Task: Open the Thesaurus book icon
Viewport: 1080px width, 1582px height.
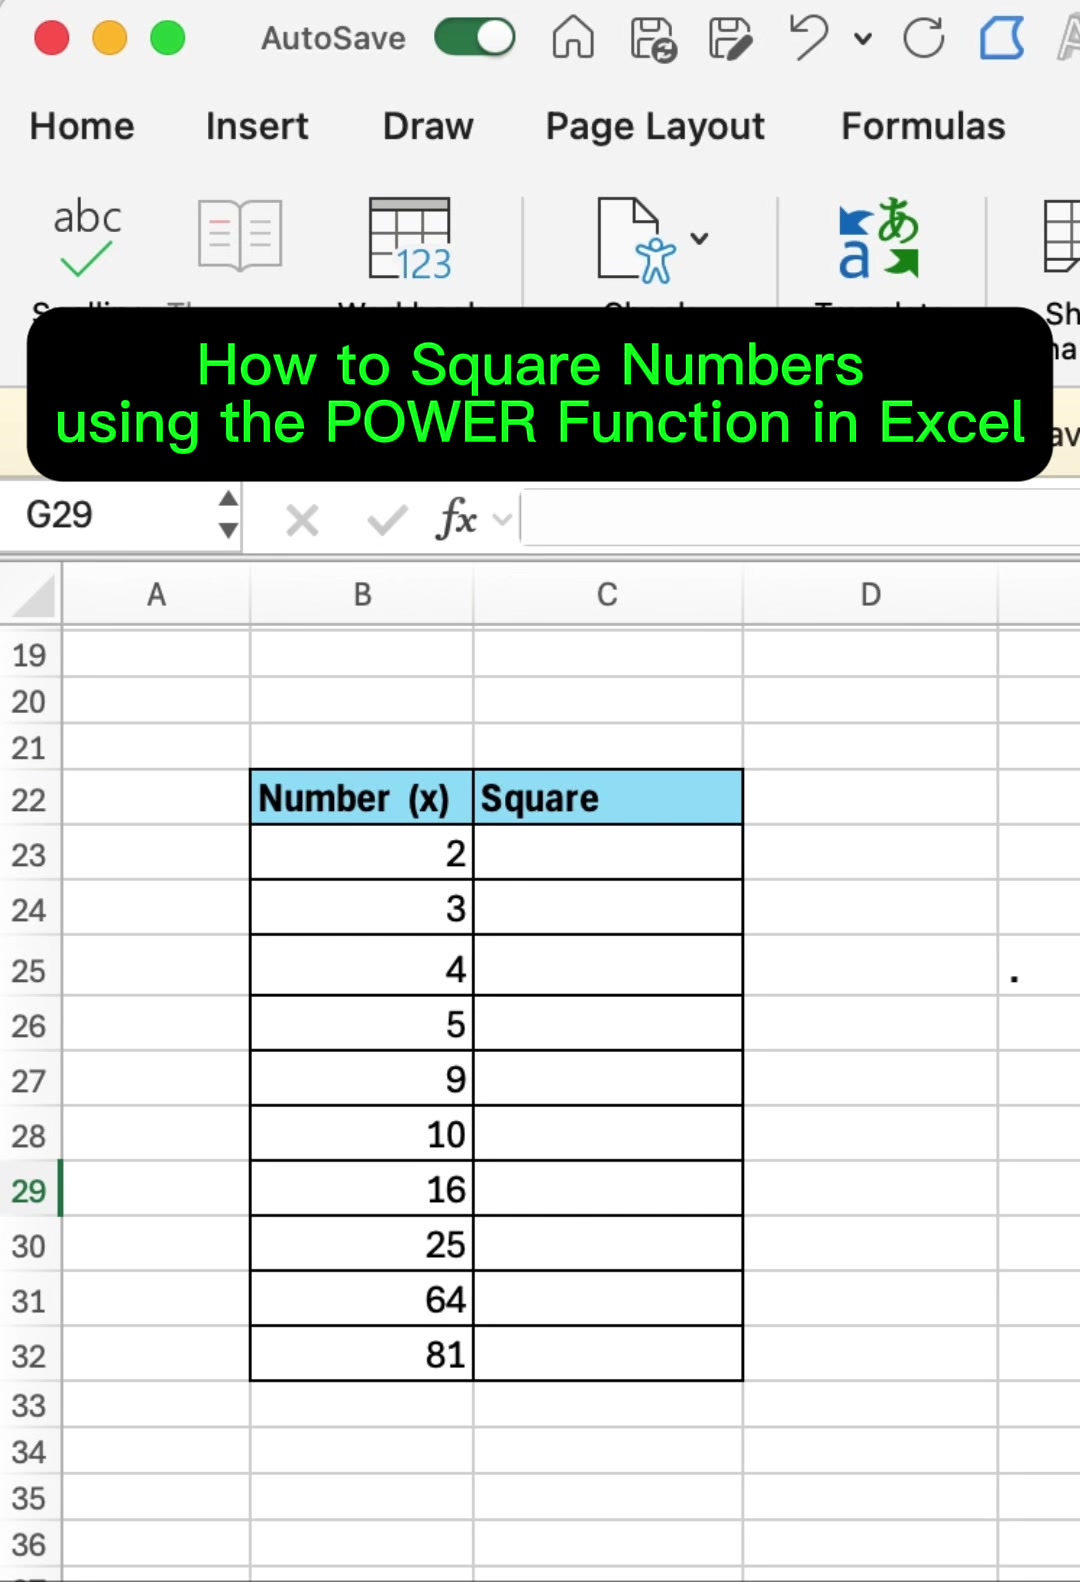Action: pos(240,235)
